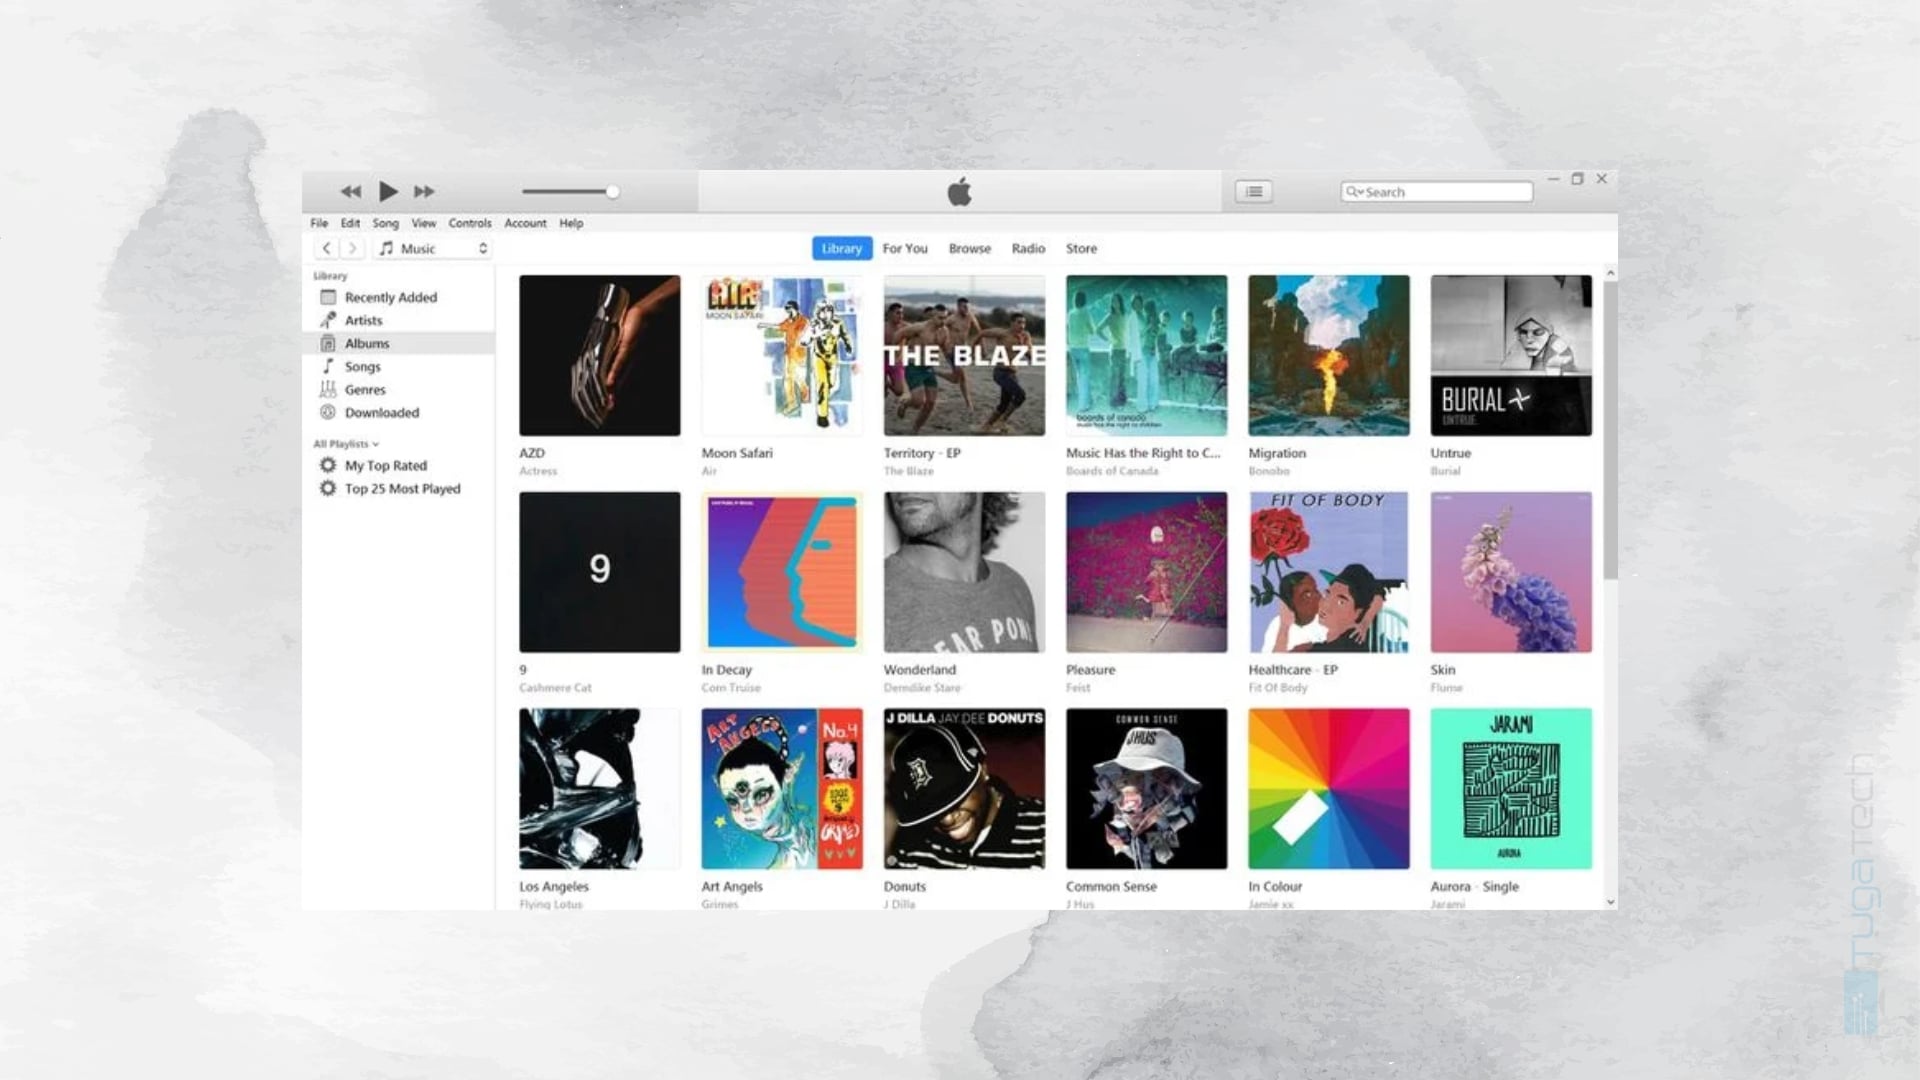Click the Search input field

tap(1436, 191)
